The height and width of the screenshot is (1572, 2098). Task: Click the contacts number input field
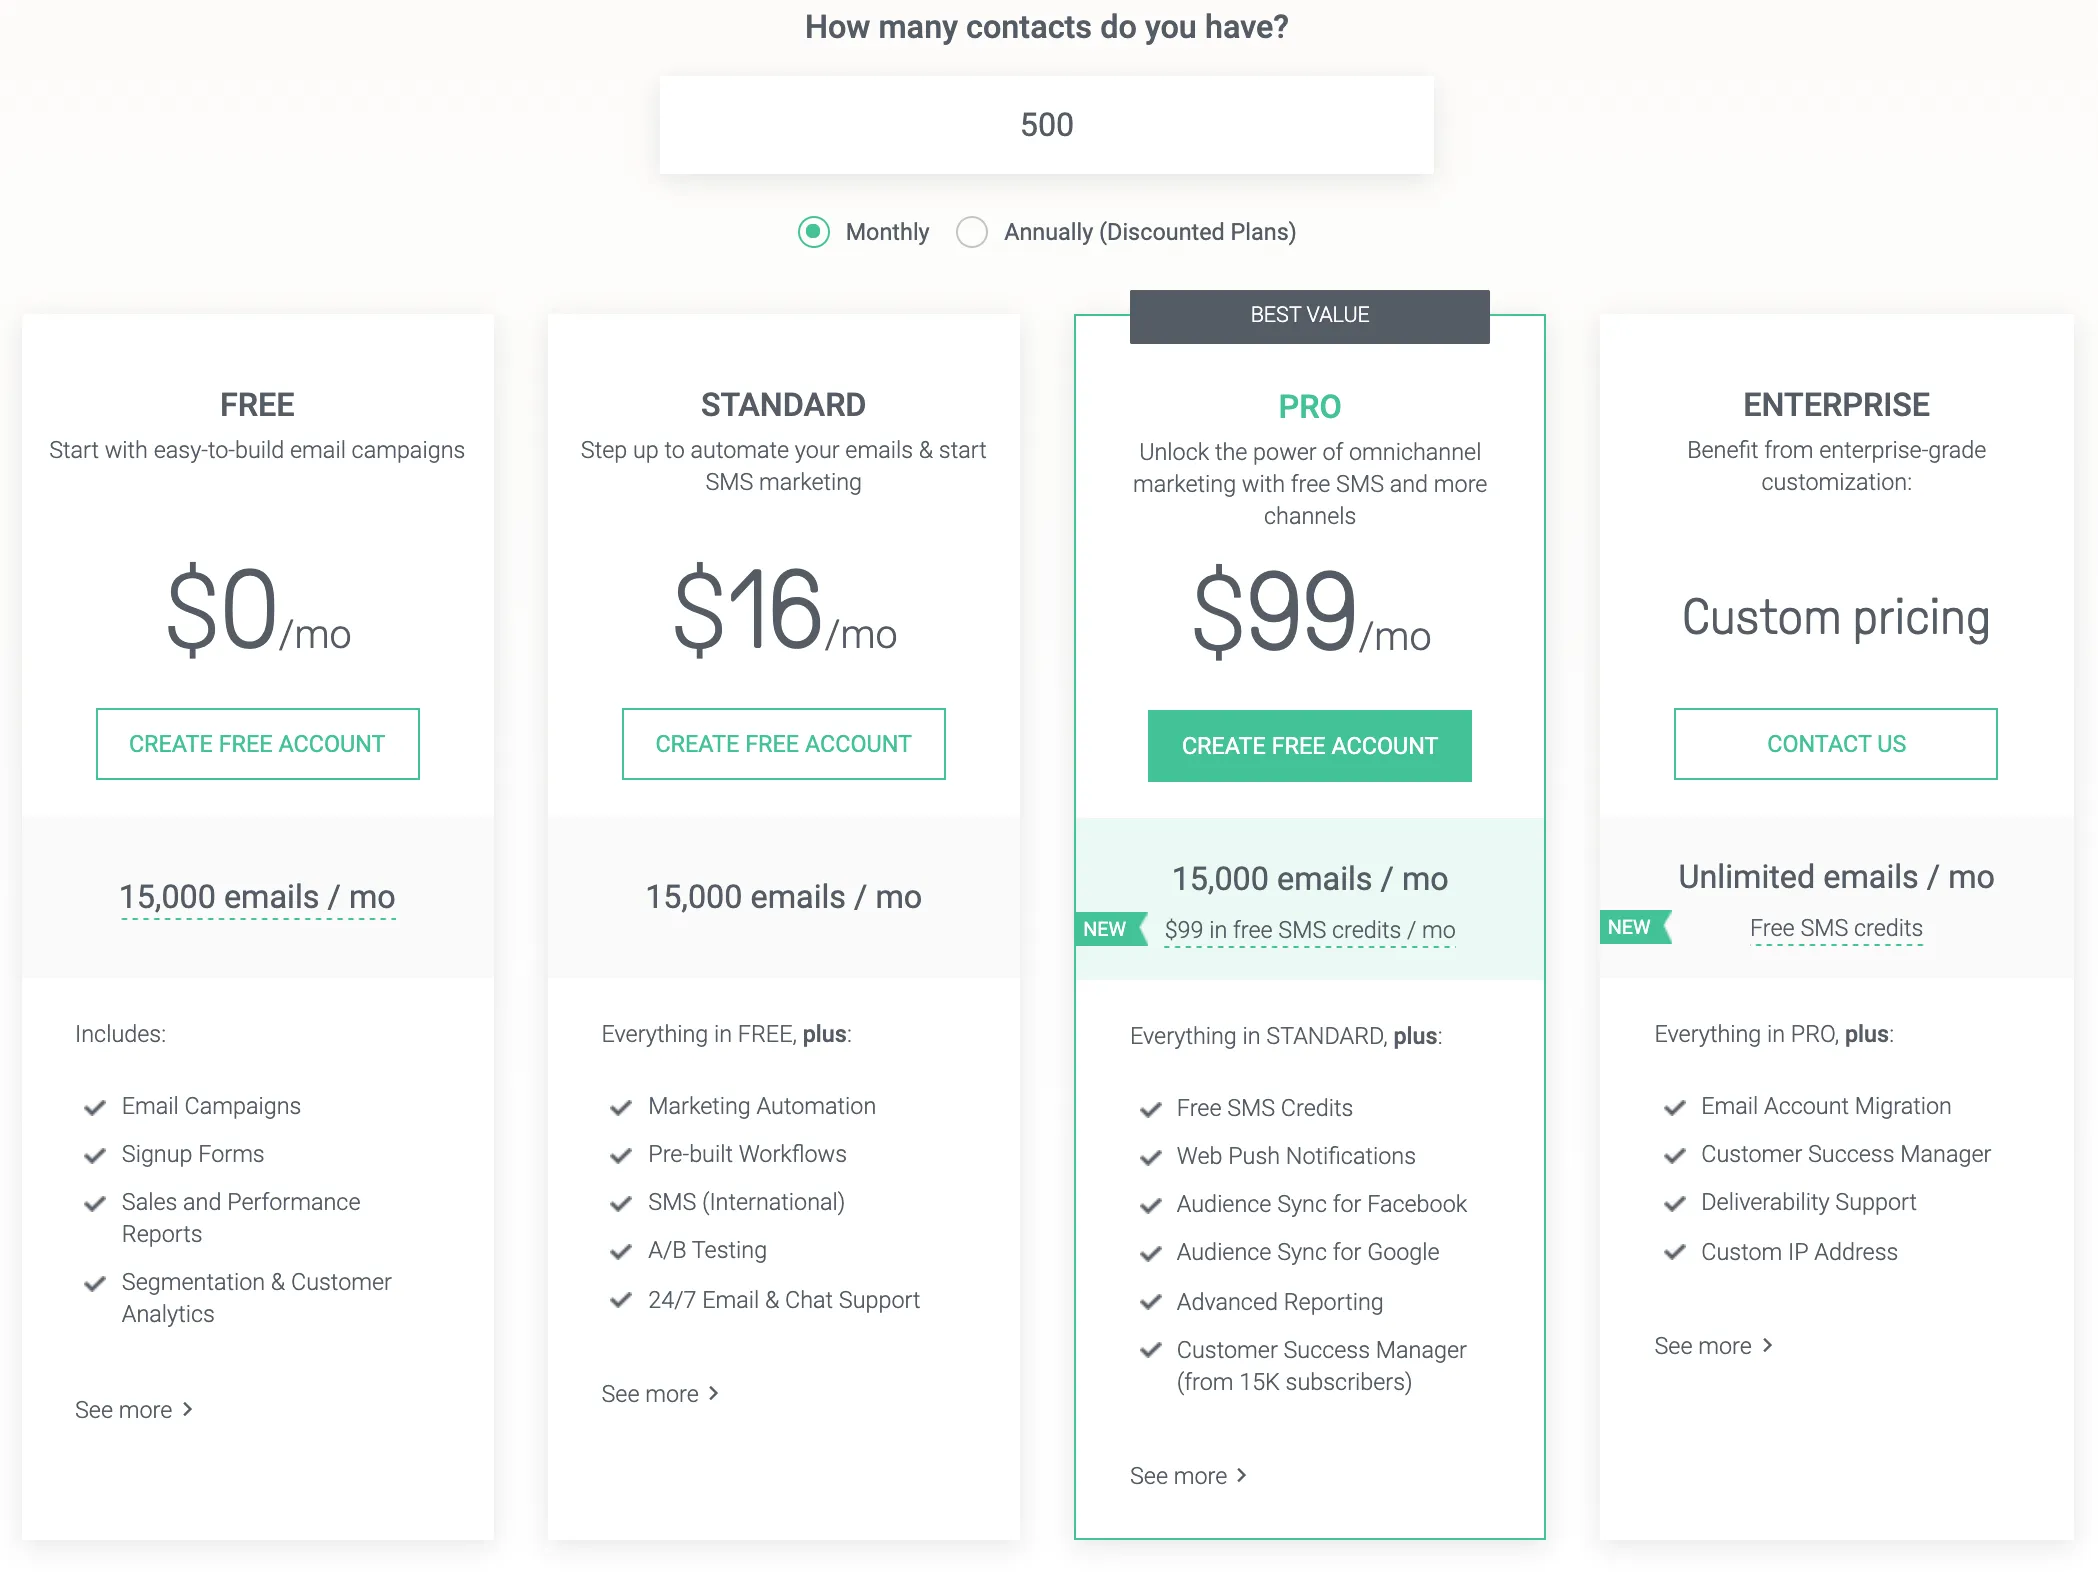[x=1046, y=125]
